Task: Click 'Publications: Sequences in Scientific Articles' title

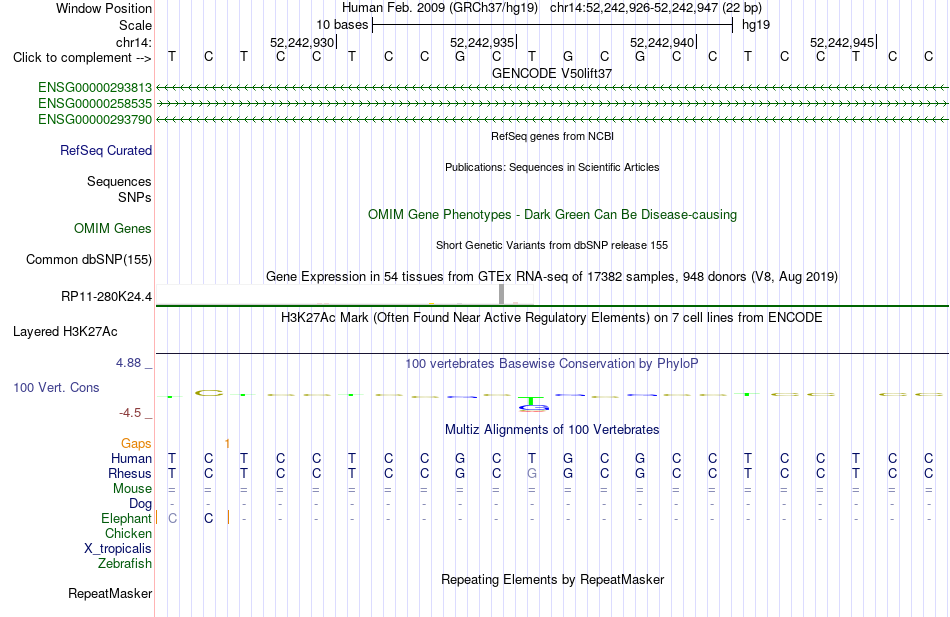Action: tap(552, 167)
